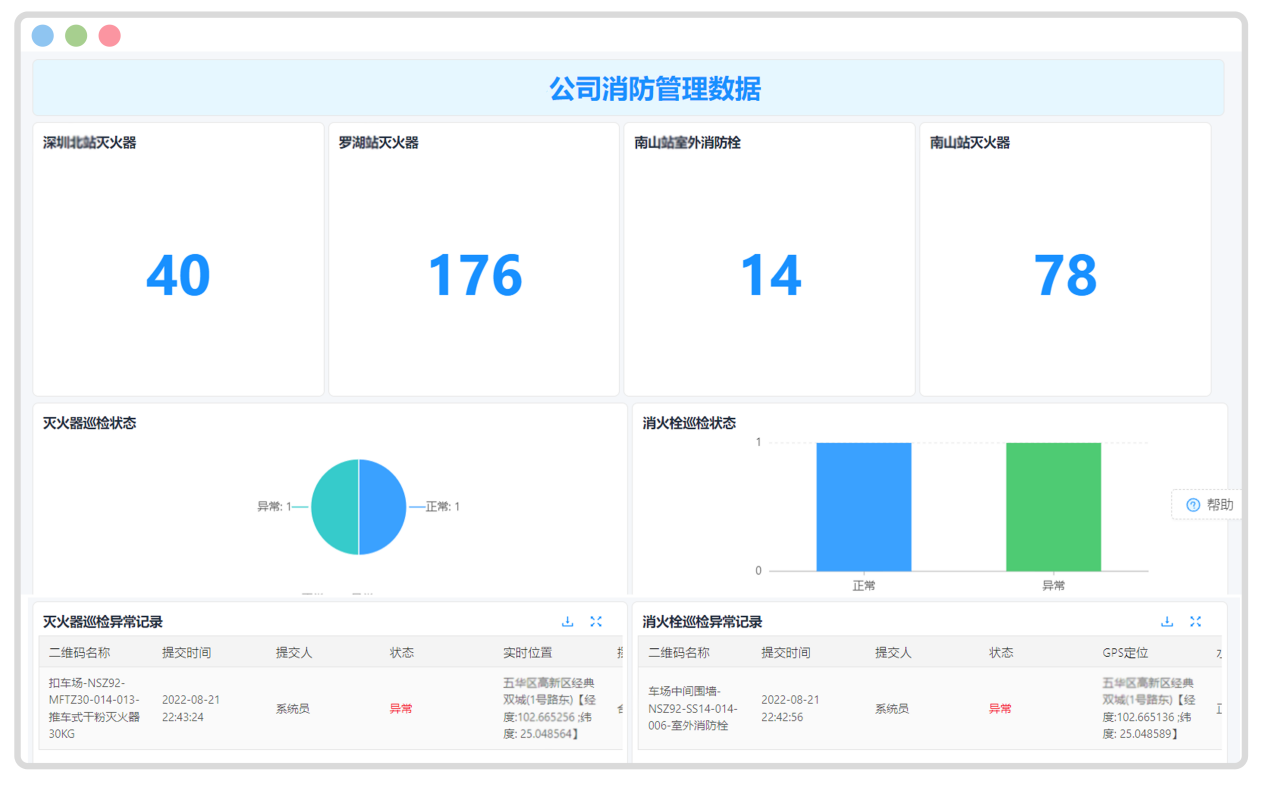
Task: Click the green traffic light window button
Action: pyautogui.click(x=75, y=34)
